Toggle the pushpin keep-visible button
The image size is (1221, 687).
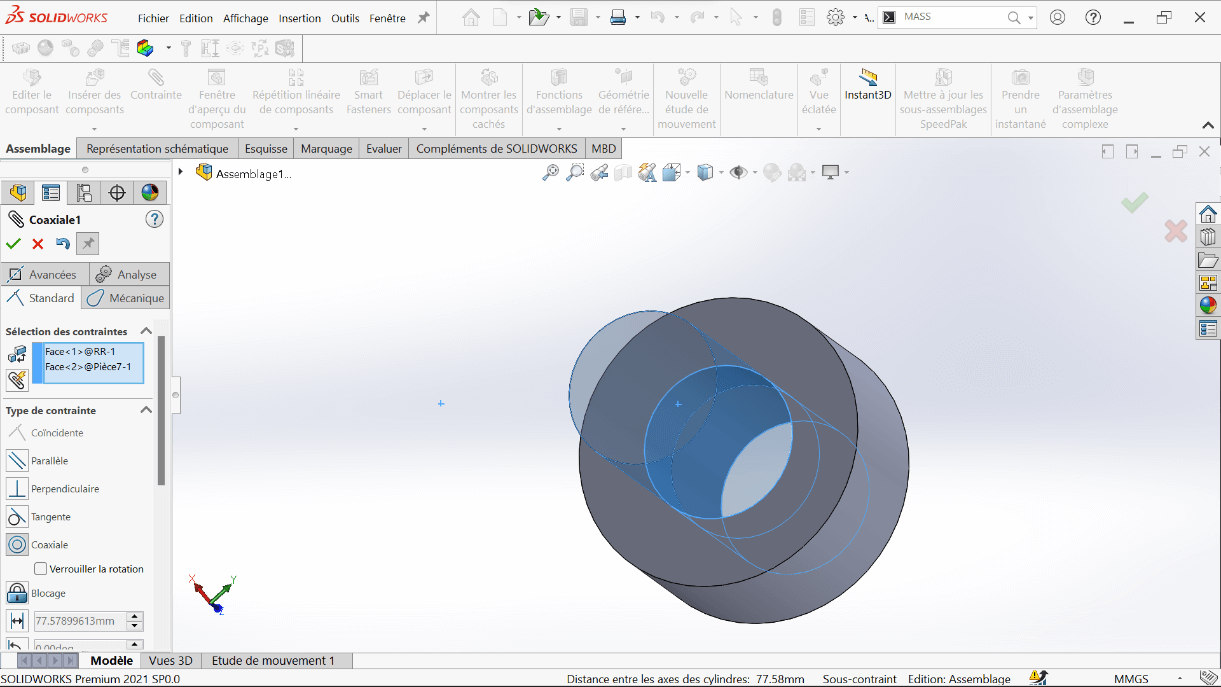tap(88, 244)
